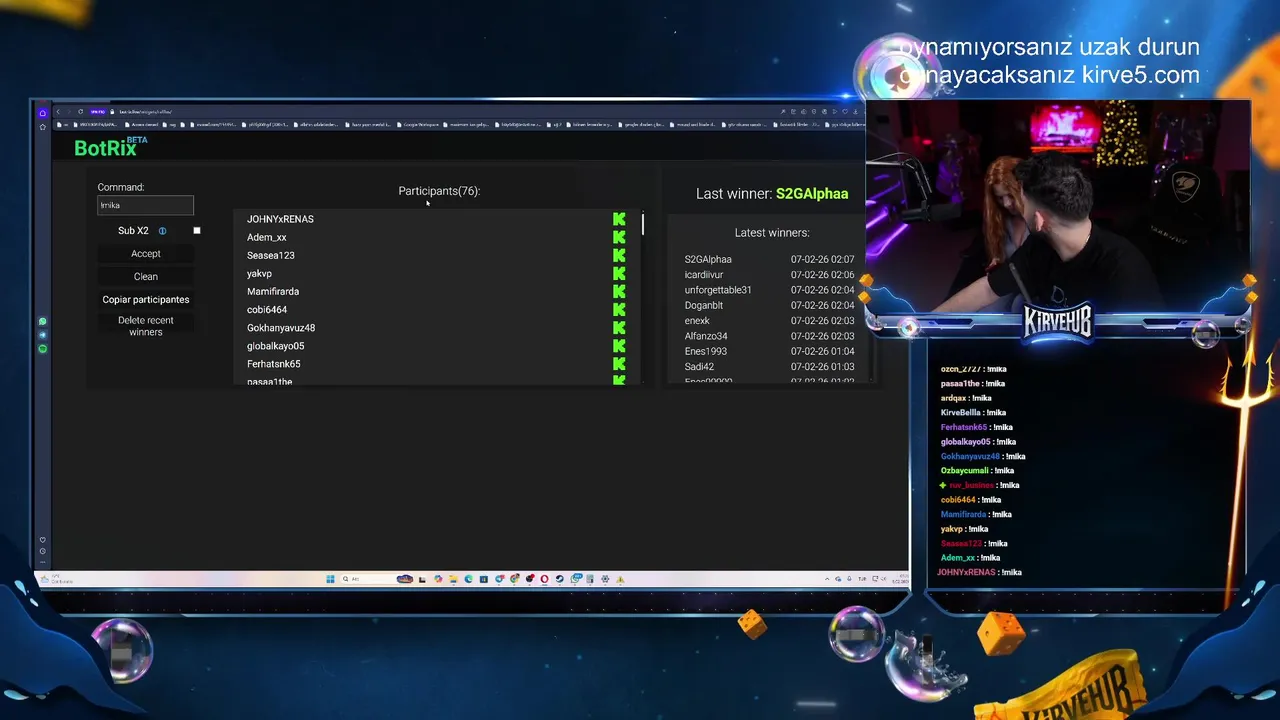Enable the Sub X2 checkbox
1280x720 pixels.
[197, 231]
